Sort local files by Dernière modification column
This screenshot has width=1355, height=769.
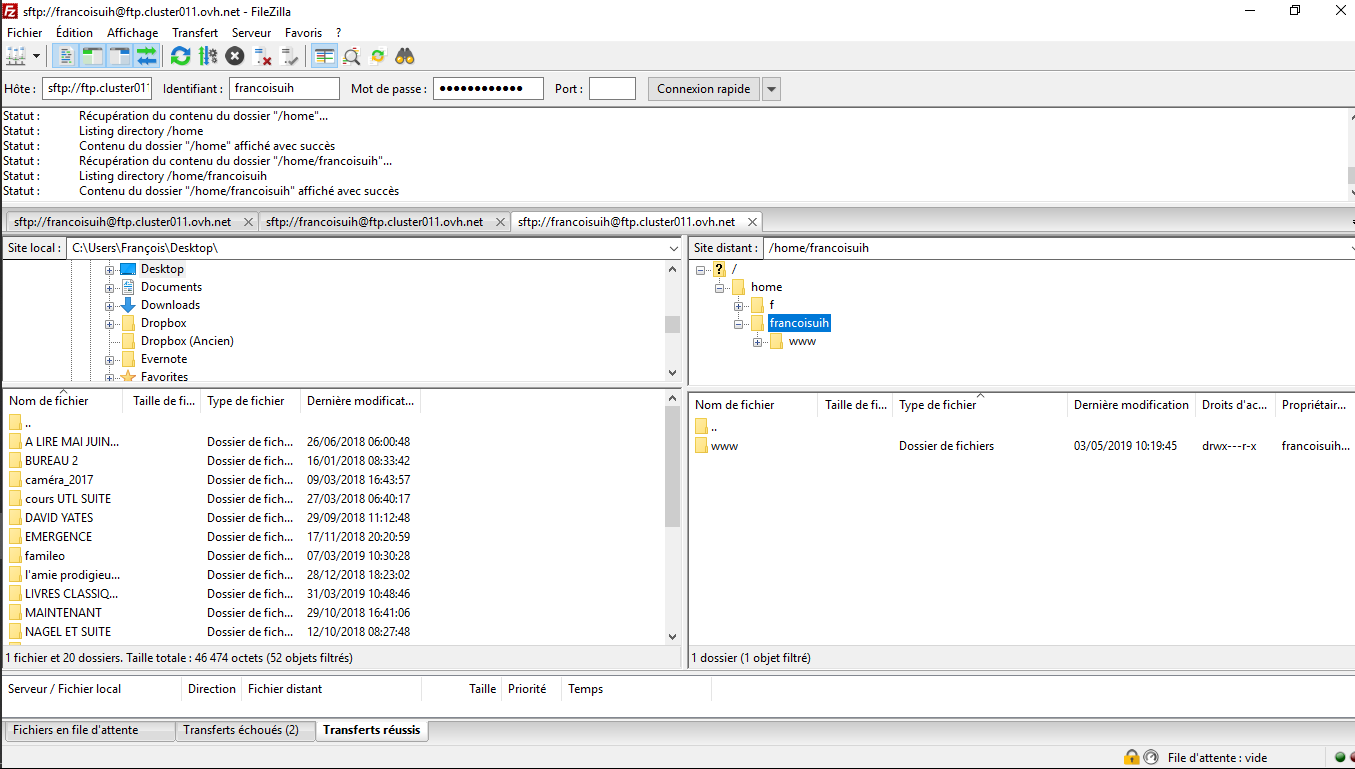(359, 401)
